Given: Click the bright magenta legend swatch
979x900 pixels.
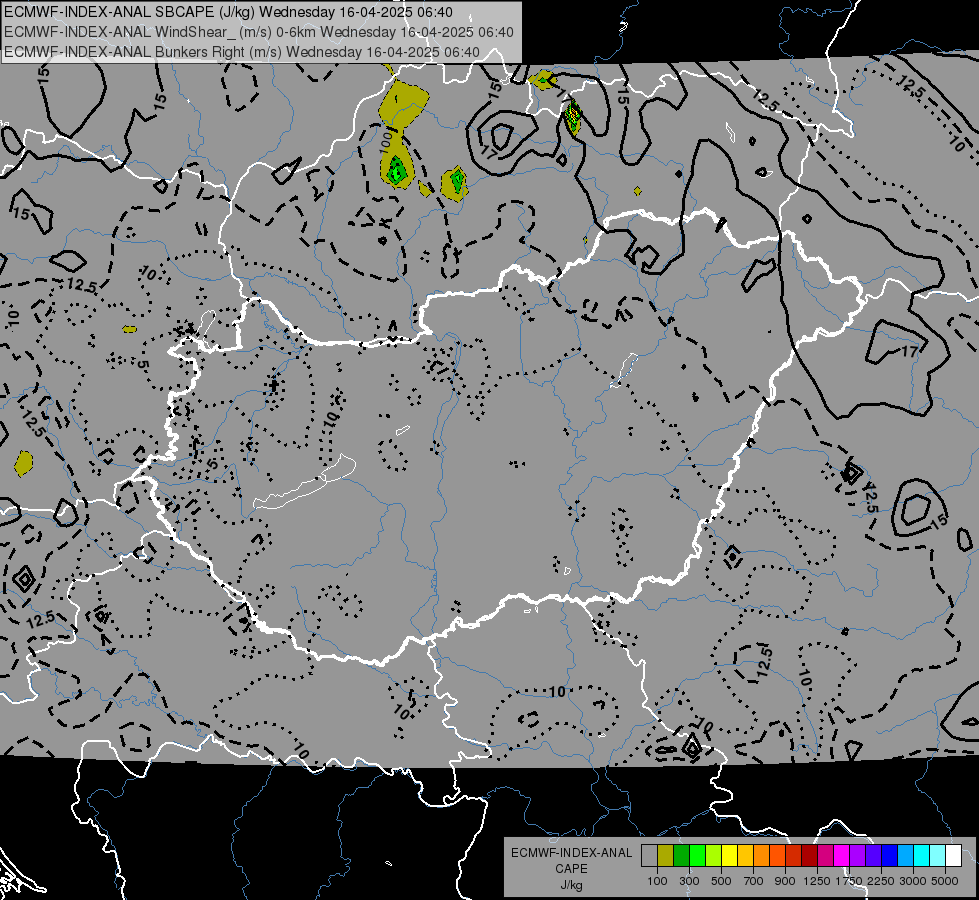Looking at the screenshot, I should (842, 856).
